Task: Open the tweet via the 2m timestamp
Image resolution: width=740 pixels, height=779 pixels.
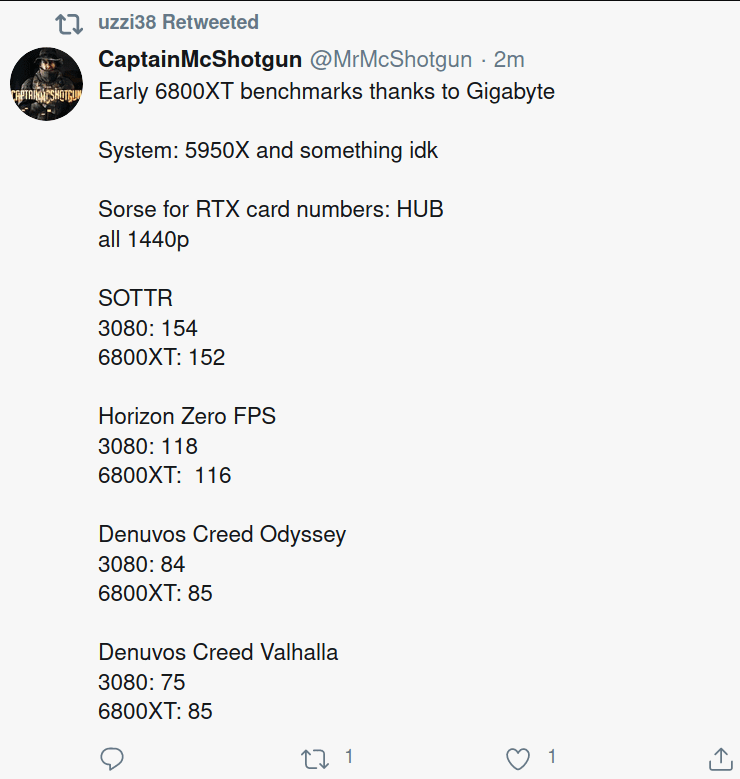Action: click(x=509, y=60)
